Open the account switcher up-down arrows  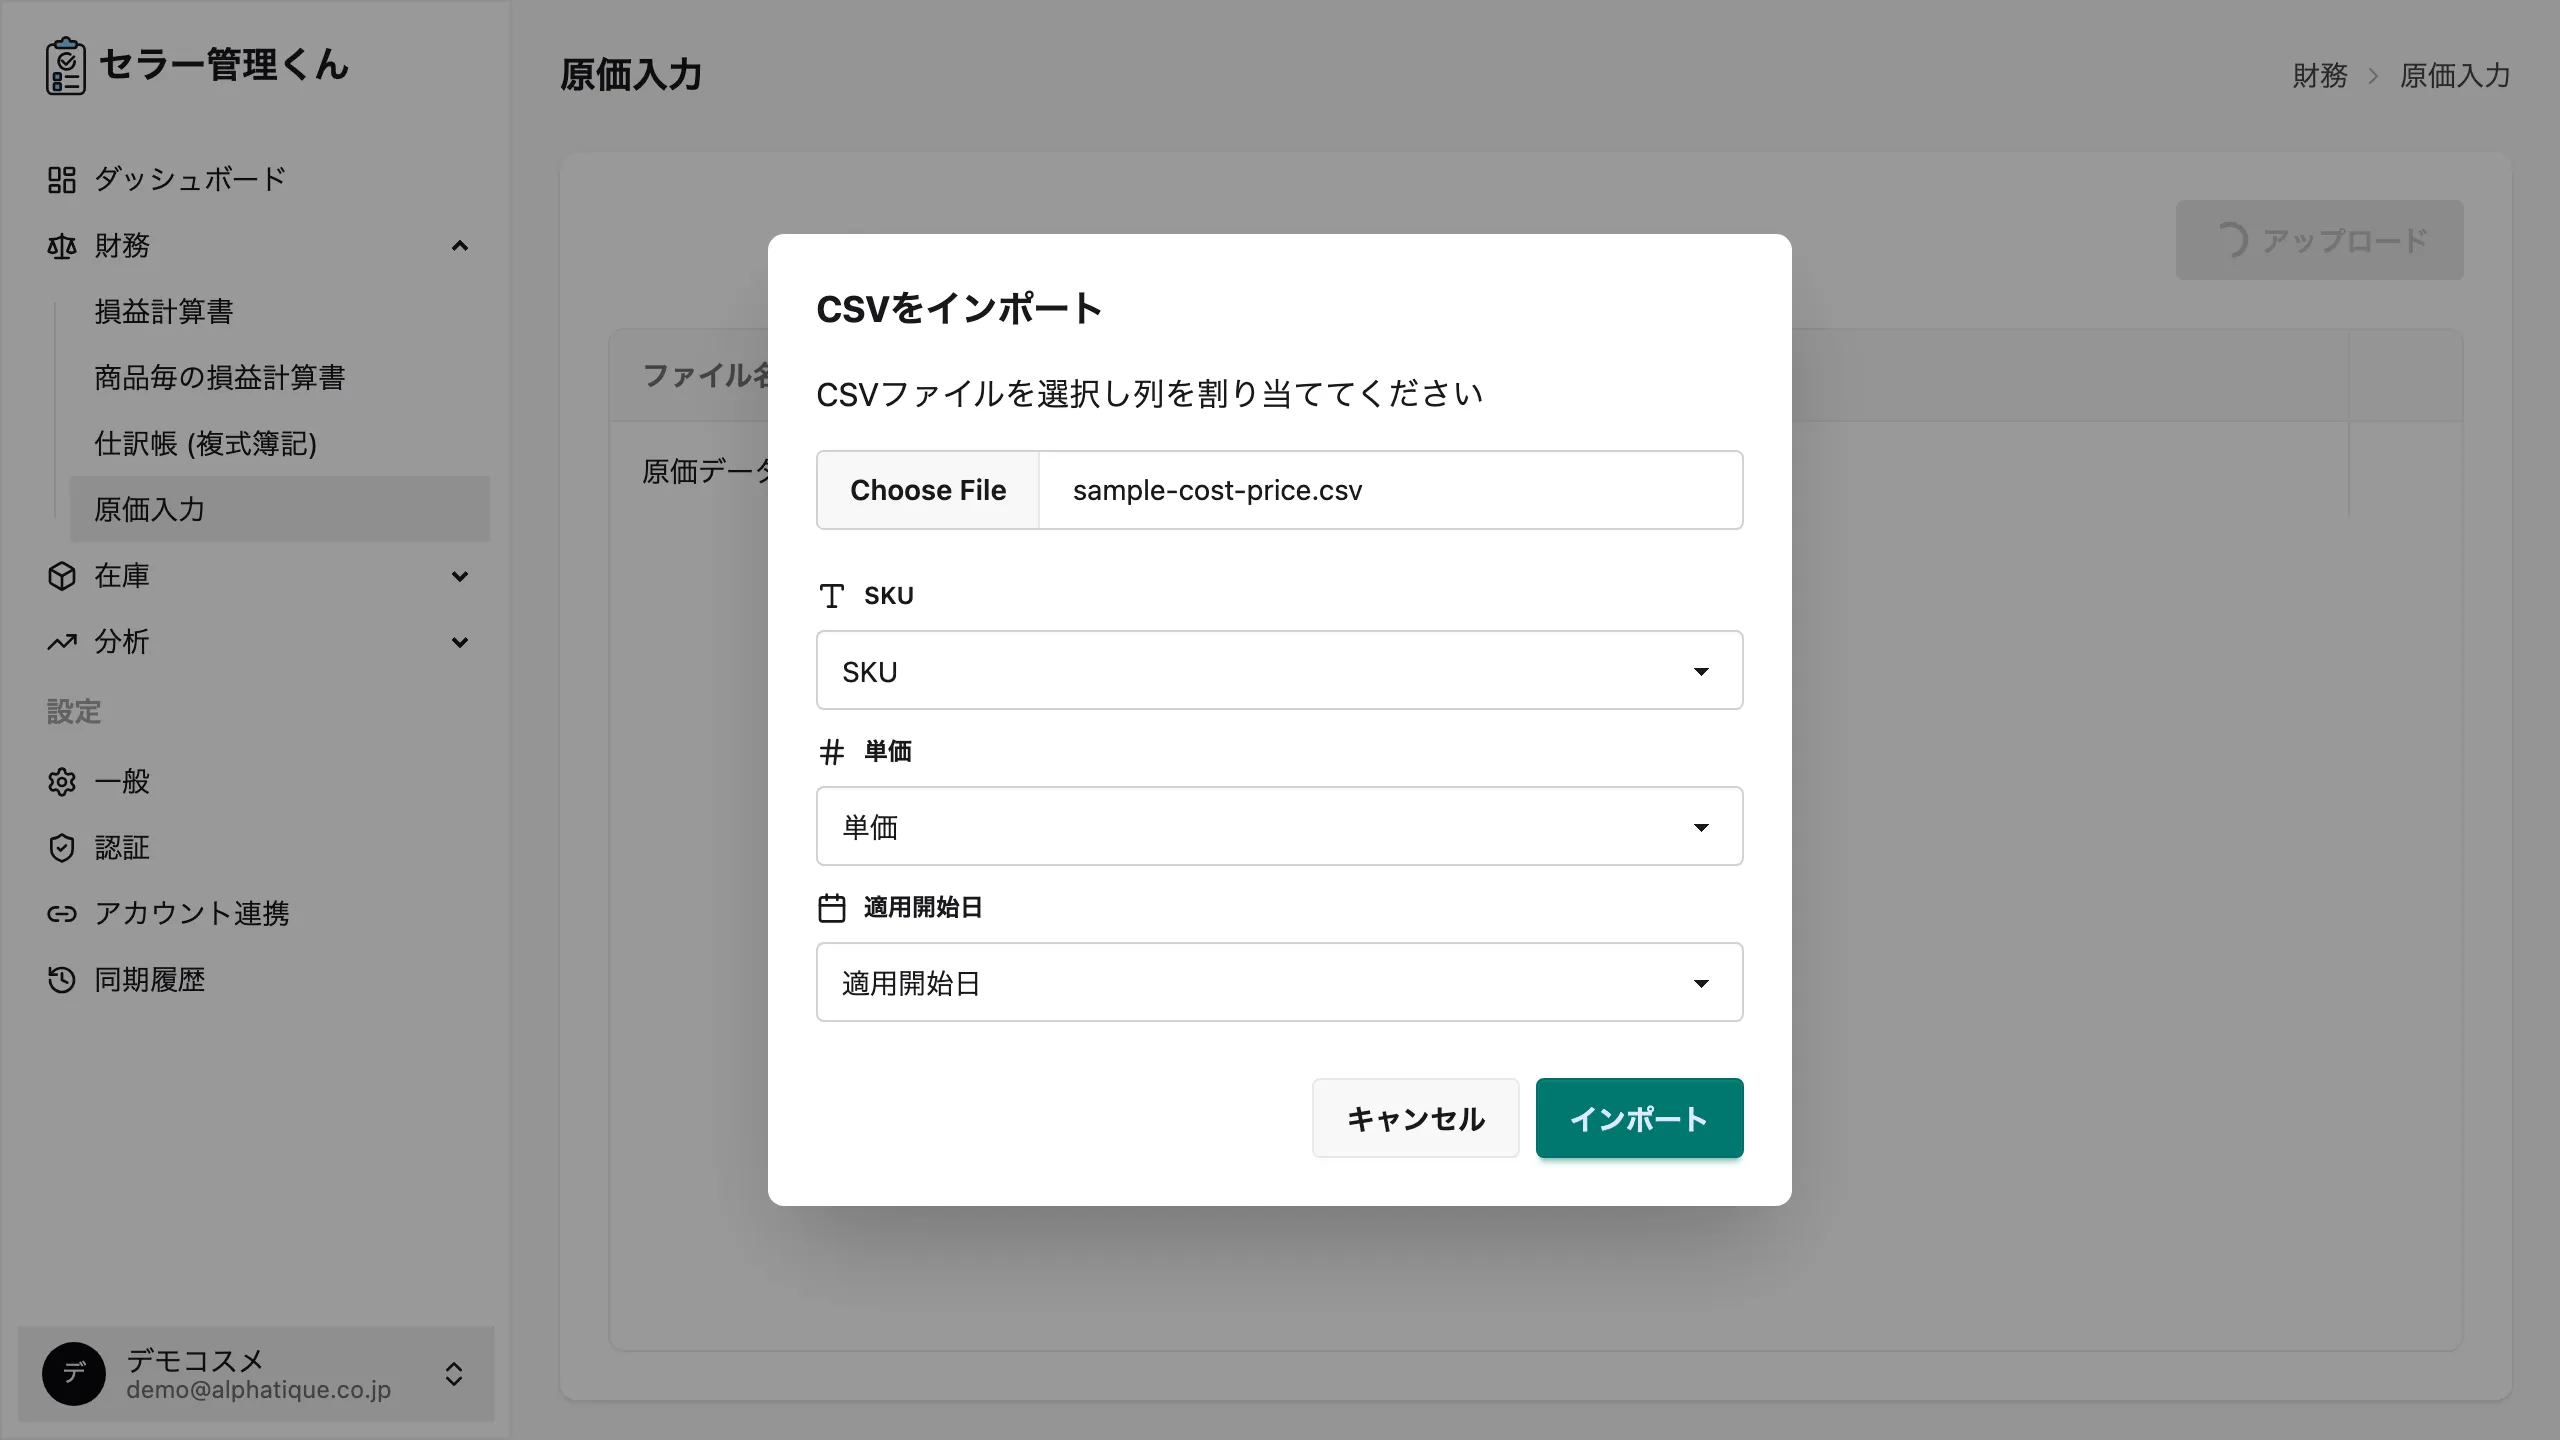[454, 1374]
